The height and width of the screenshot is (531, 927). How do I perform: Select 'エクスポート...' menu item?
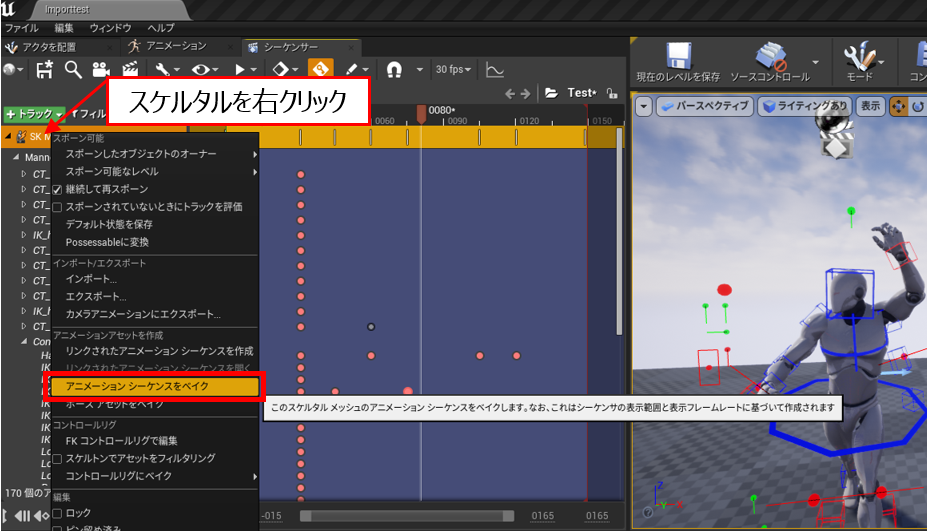[x=155, y=296]
